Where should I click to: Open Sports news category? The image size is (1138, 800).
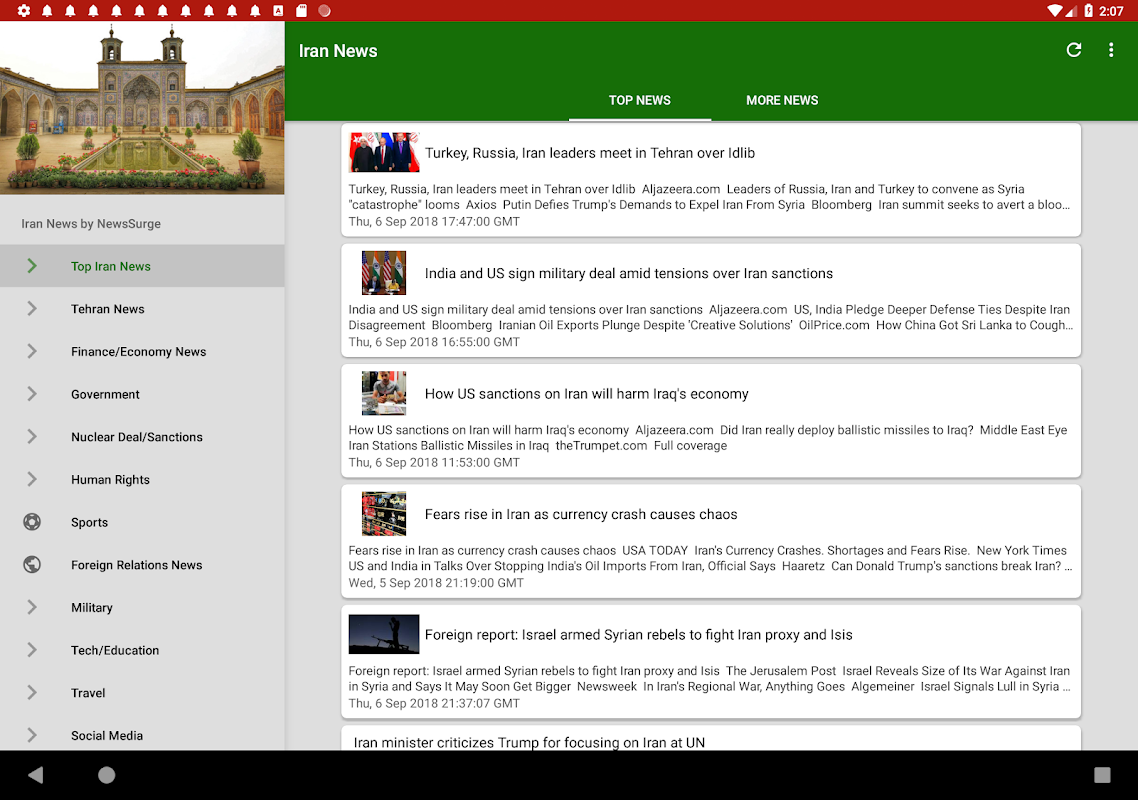point(142,523)
